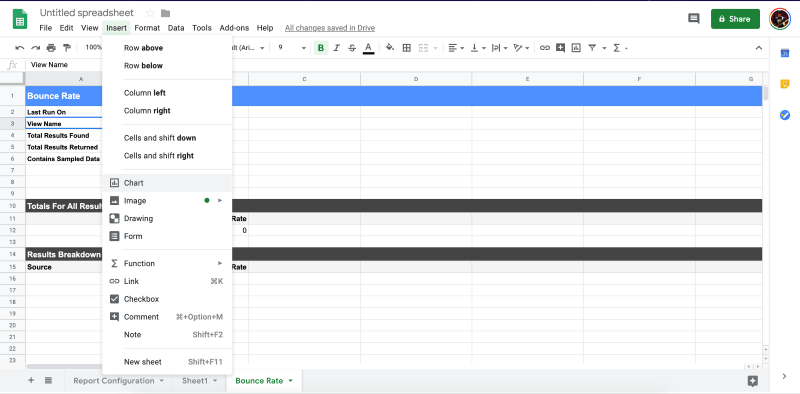The image size is (800, 394).
Task: Click the Share button
Action: coord(735,19)
